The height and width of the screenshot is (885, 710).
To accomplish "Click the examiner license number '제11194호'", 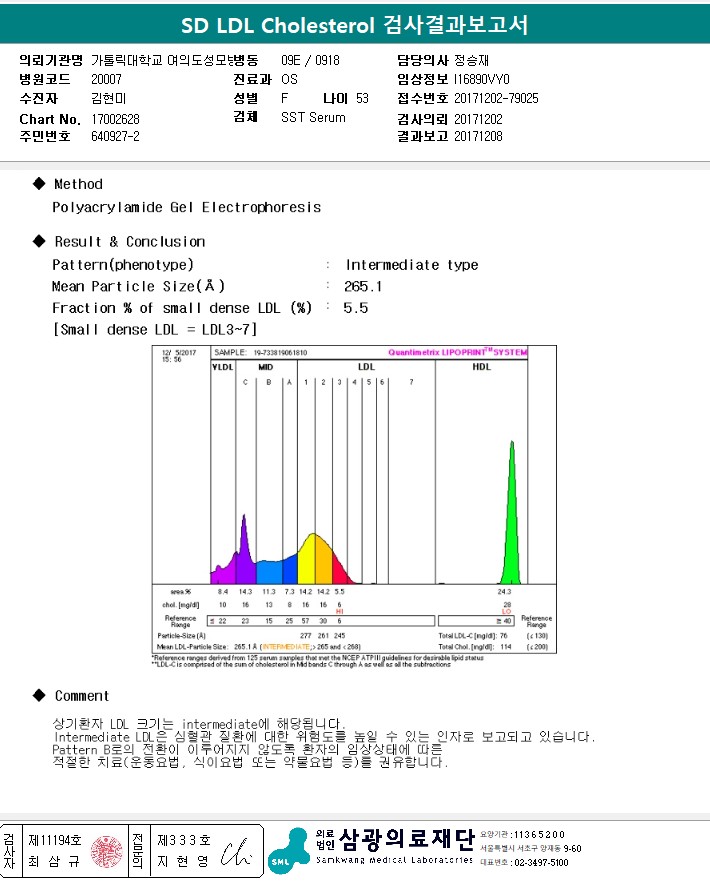I will 55,840.
